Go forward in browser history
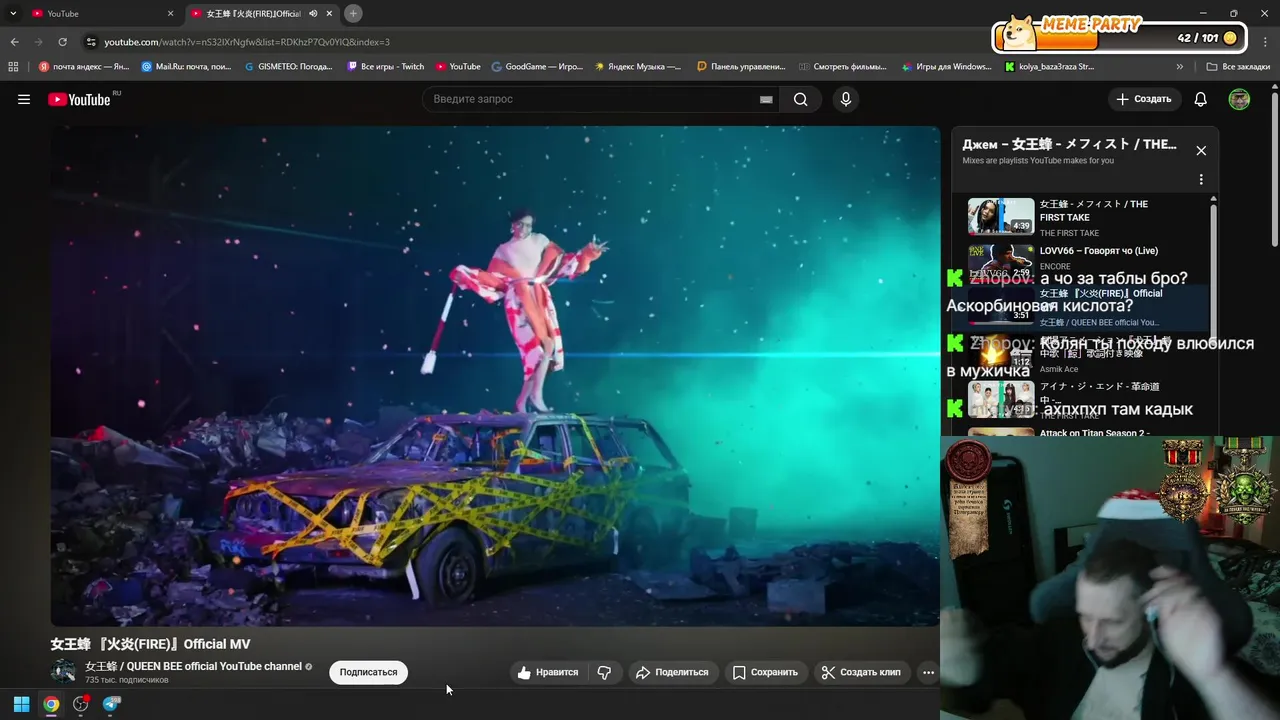Viewport: 1280px width, 720px height. tap(39, 42)
